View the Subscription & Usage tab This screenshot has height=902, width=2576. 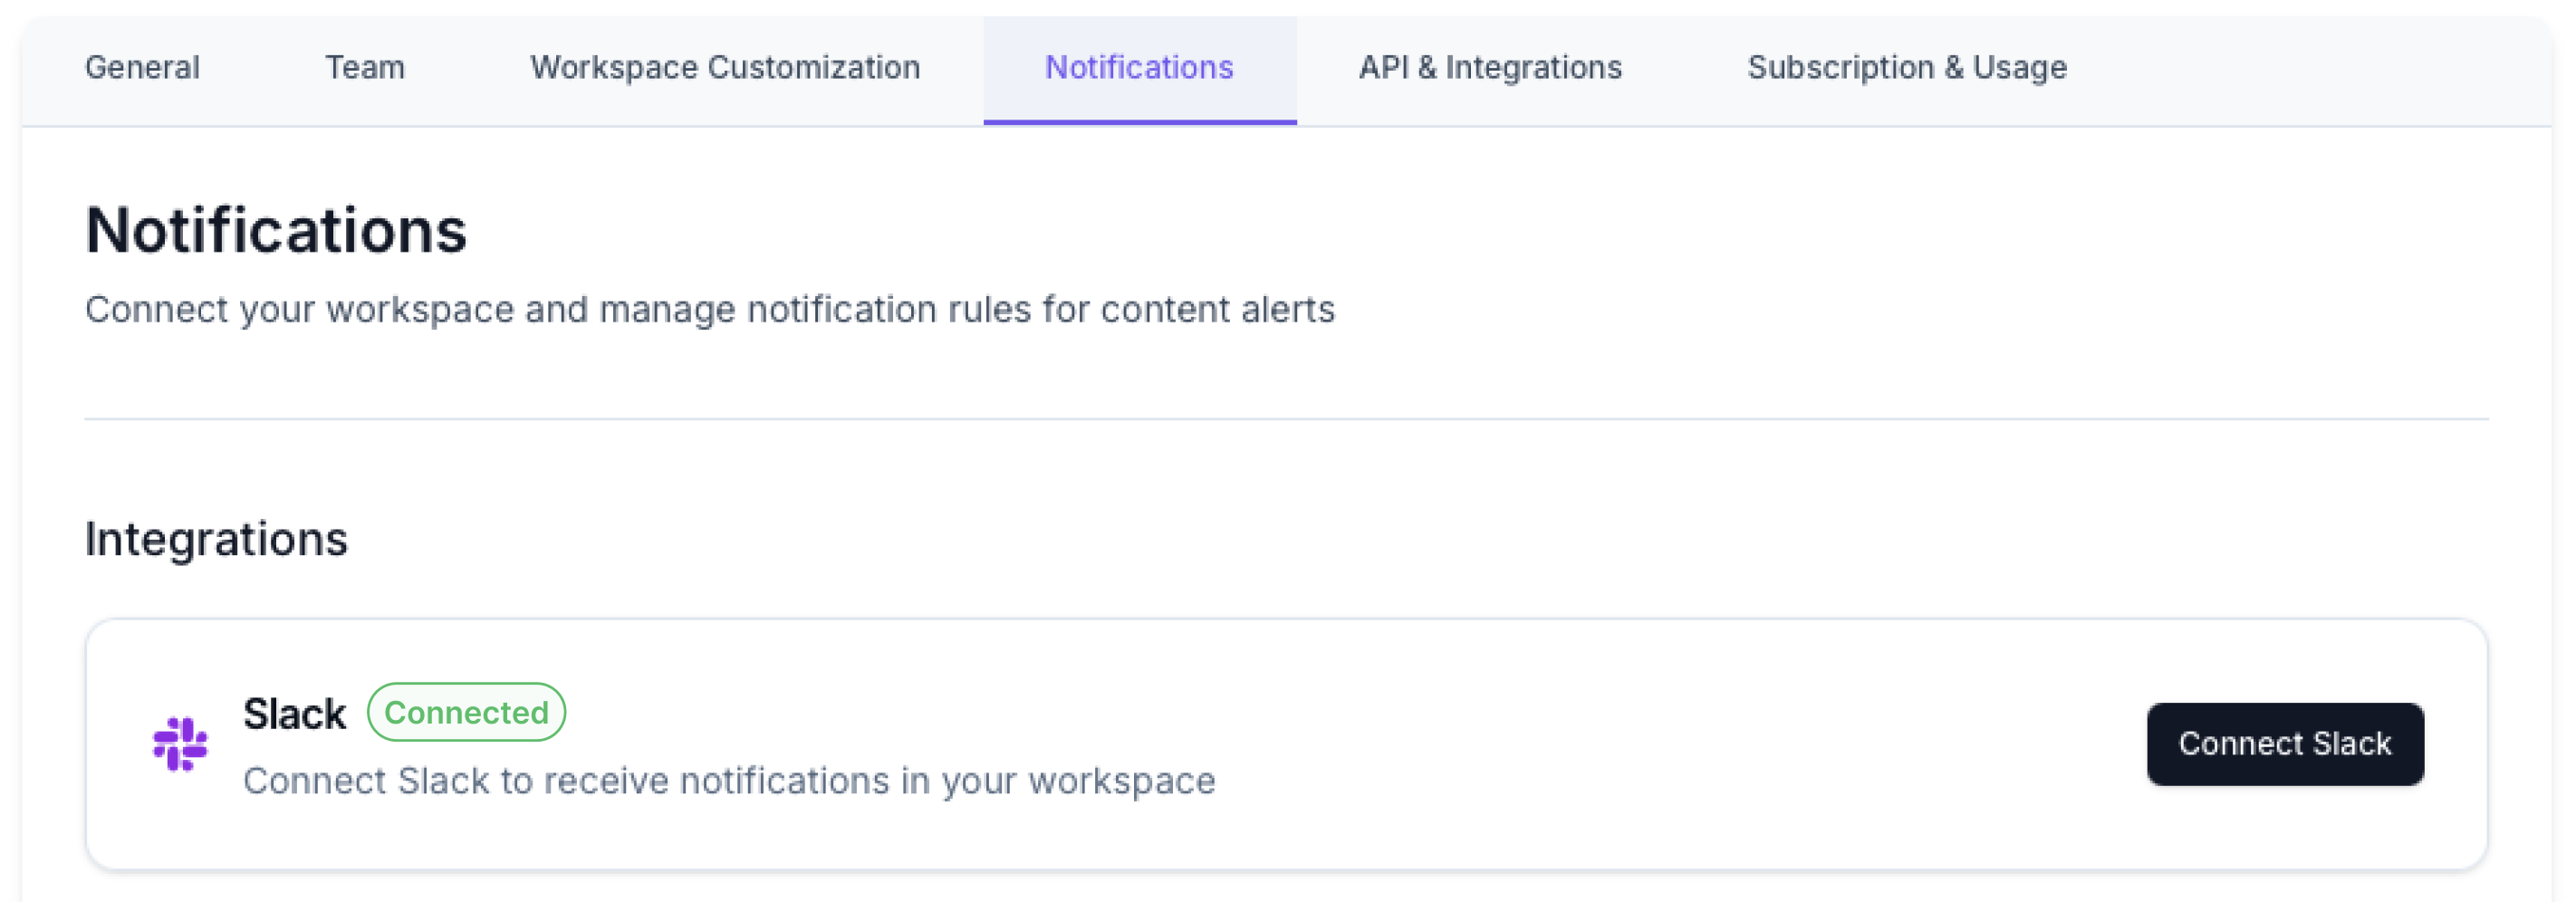click(x=1906, y=68)
